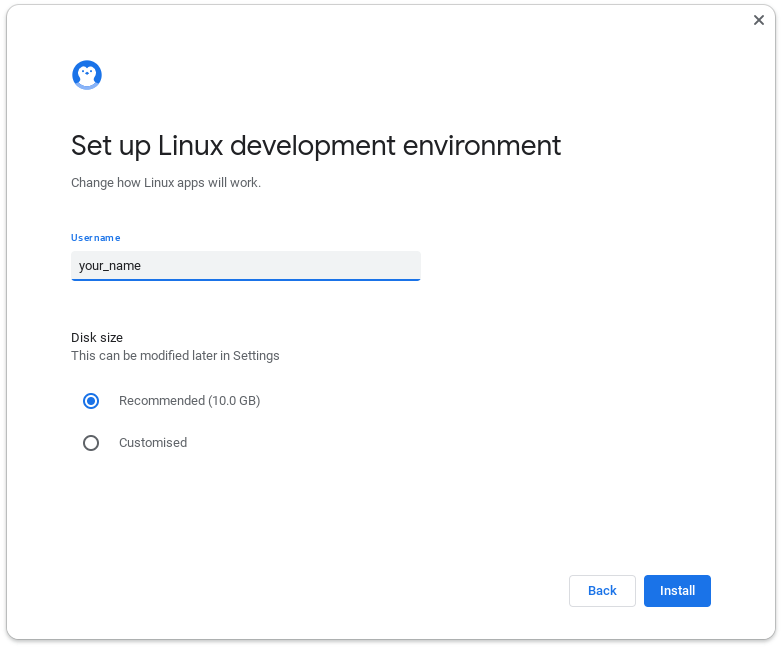Click the "your_name" text in the field
This screenshot has height=648, width=782.
coord(110,266)
